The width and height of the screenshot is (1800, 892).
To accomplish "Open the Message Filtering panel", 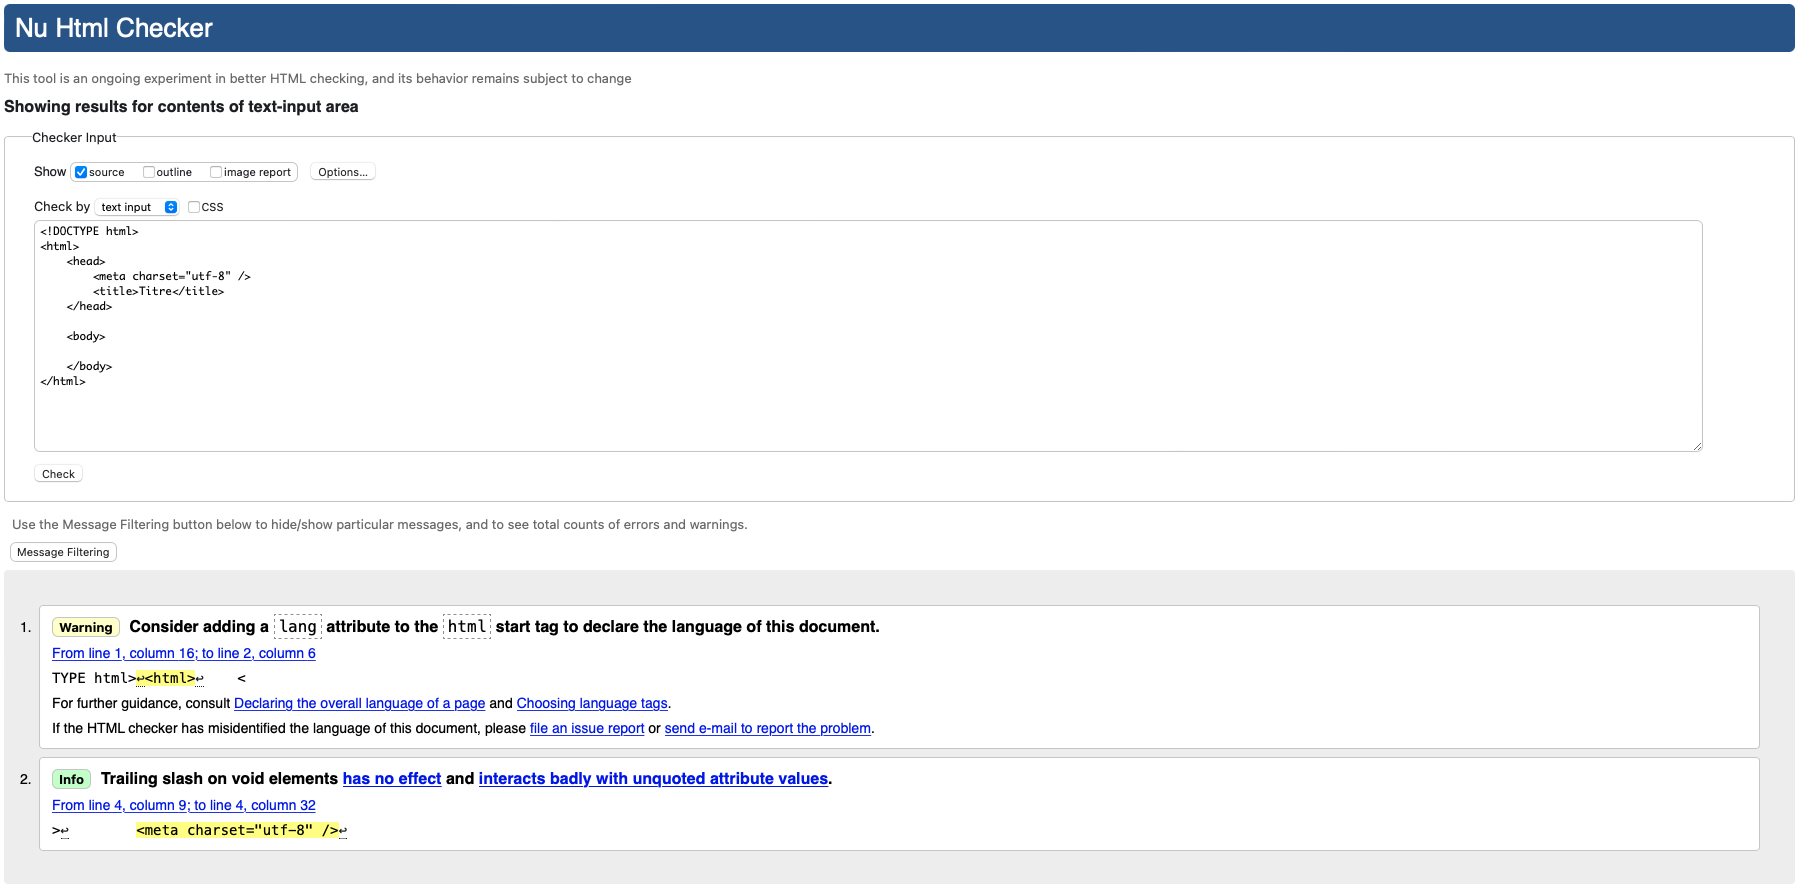I will click(x=63, y=552).
